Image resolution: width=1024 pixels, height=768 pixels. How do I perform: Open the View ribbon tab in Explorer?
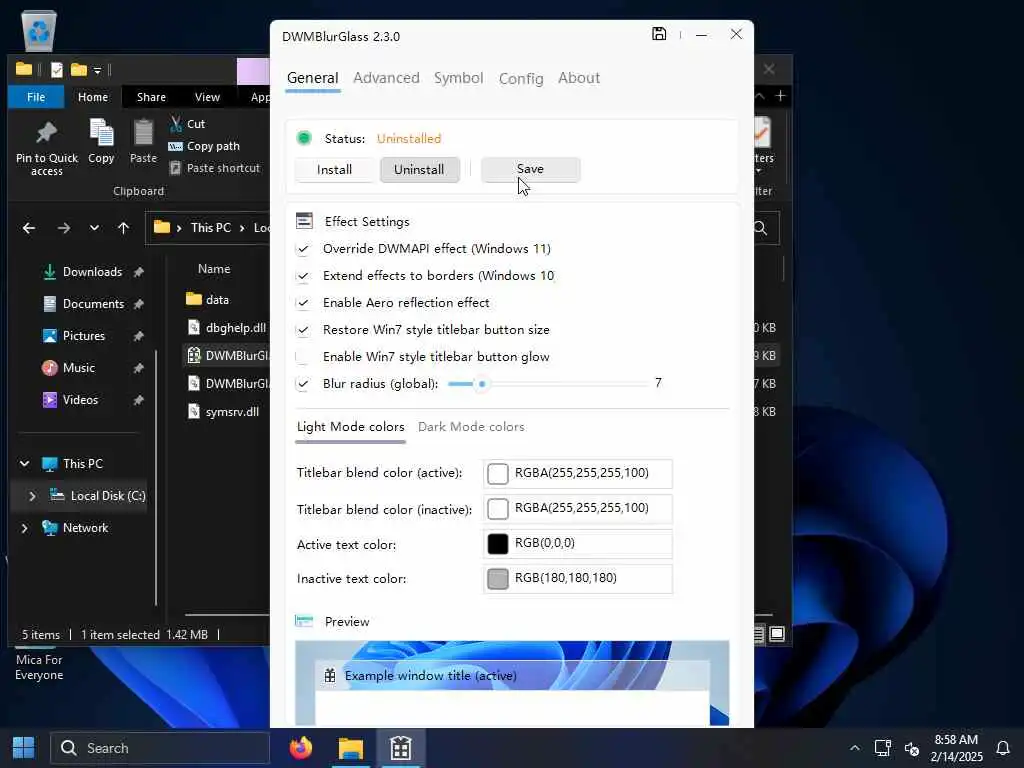point(207,97)
